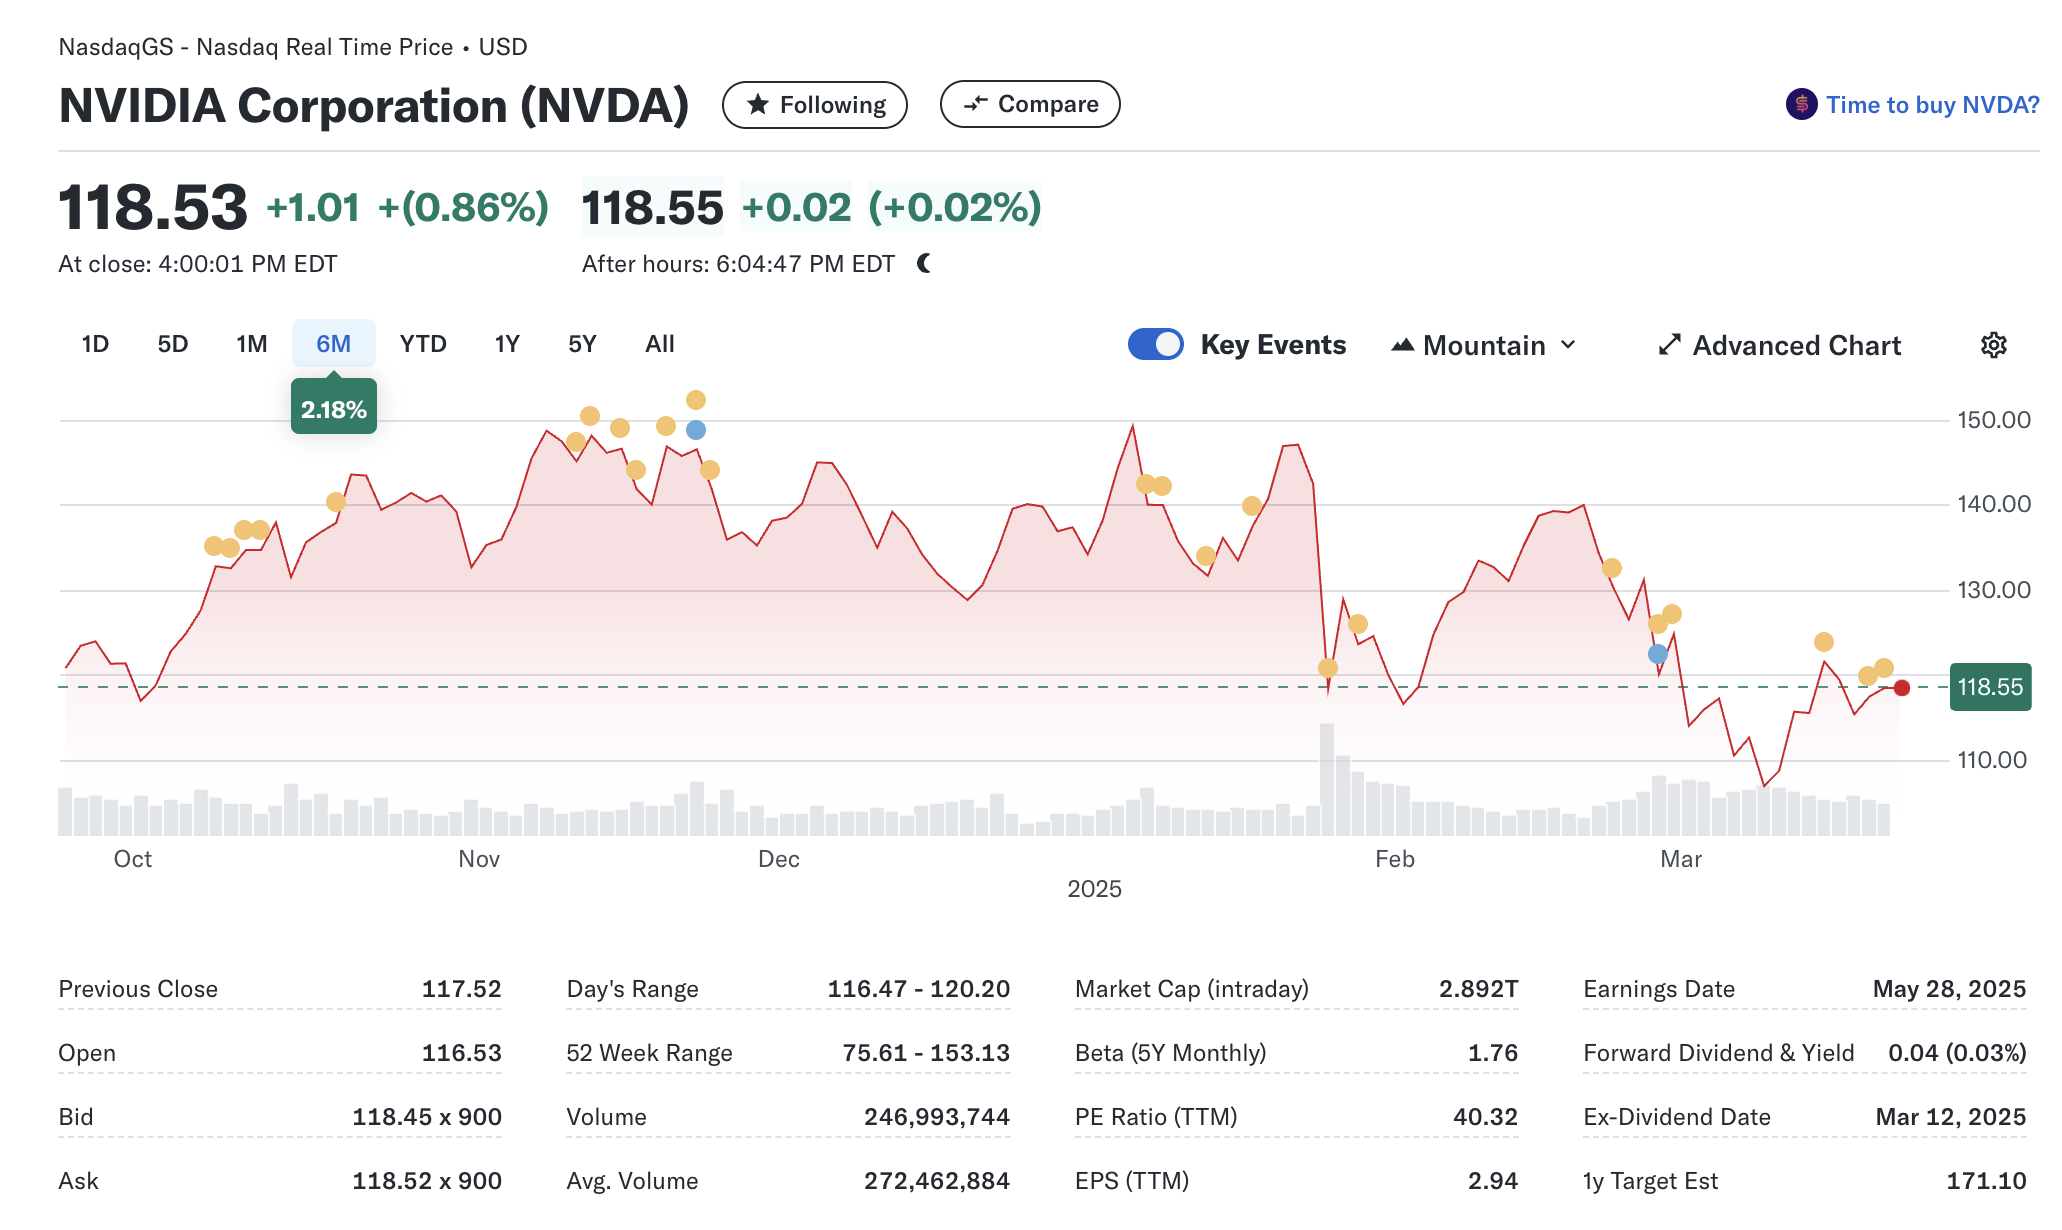2062x1230 pixels.
Task: Click the Advanced Chart expand arrow icon
Action: [1669, 345]
